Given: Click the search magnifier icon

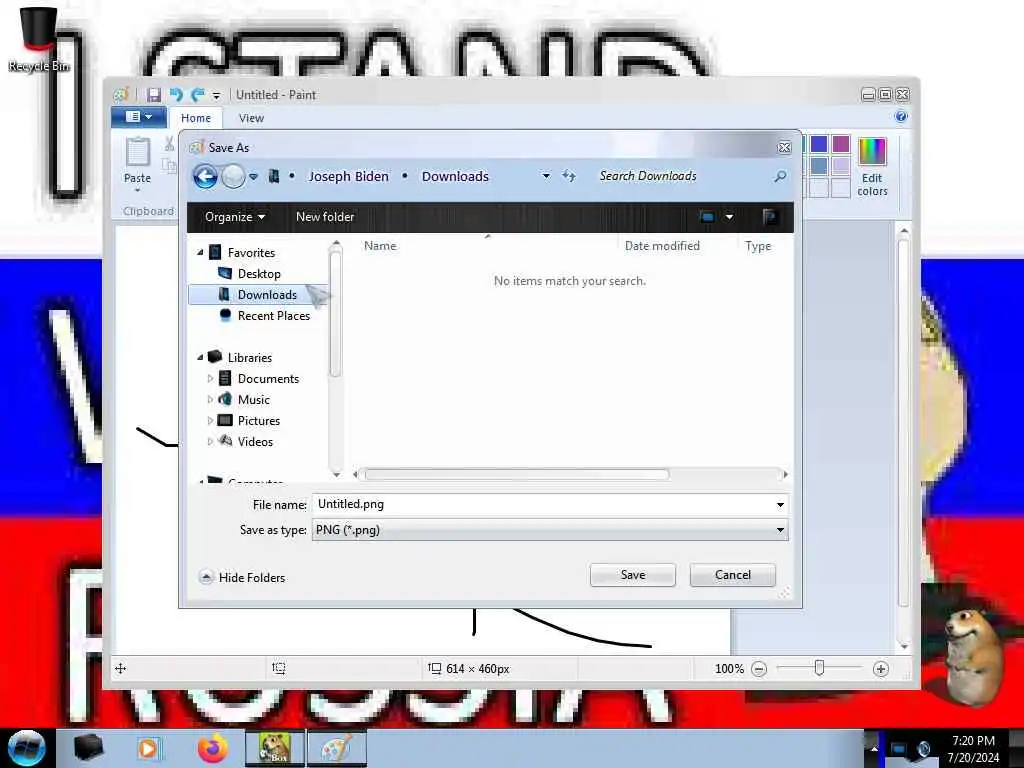Looking at the screenshot, I should (780, 176).
